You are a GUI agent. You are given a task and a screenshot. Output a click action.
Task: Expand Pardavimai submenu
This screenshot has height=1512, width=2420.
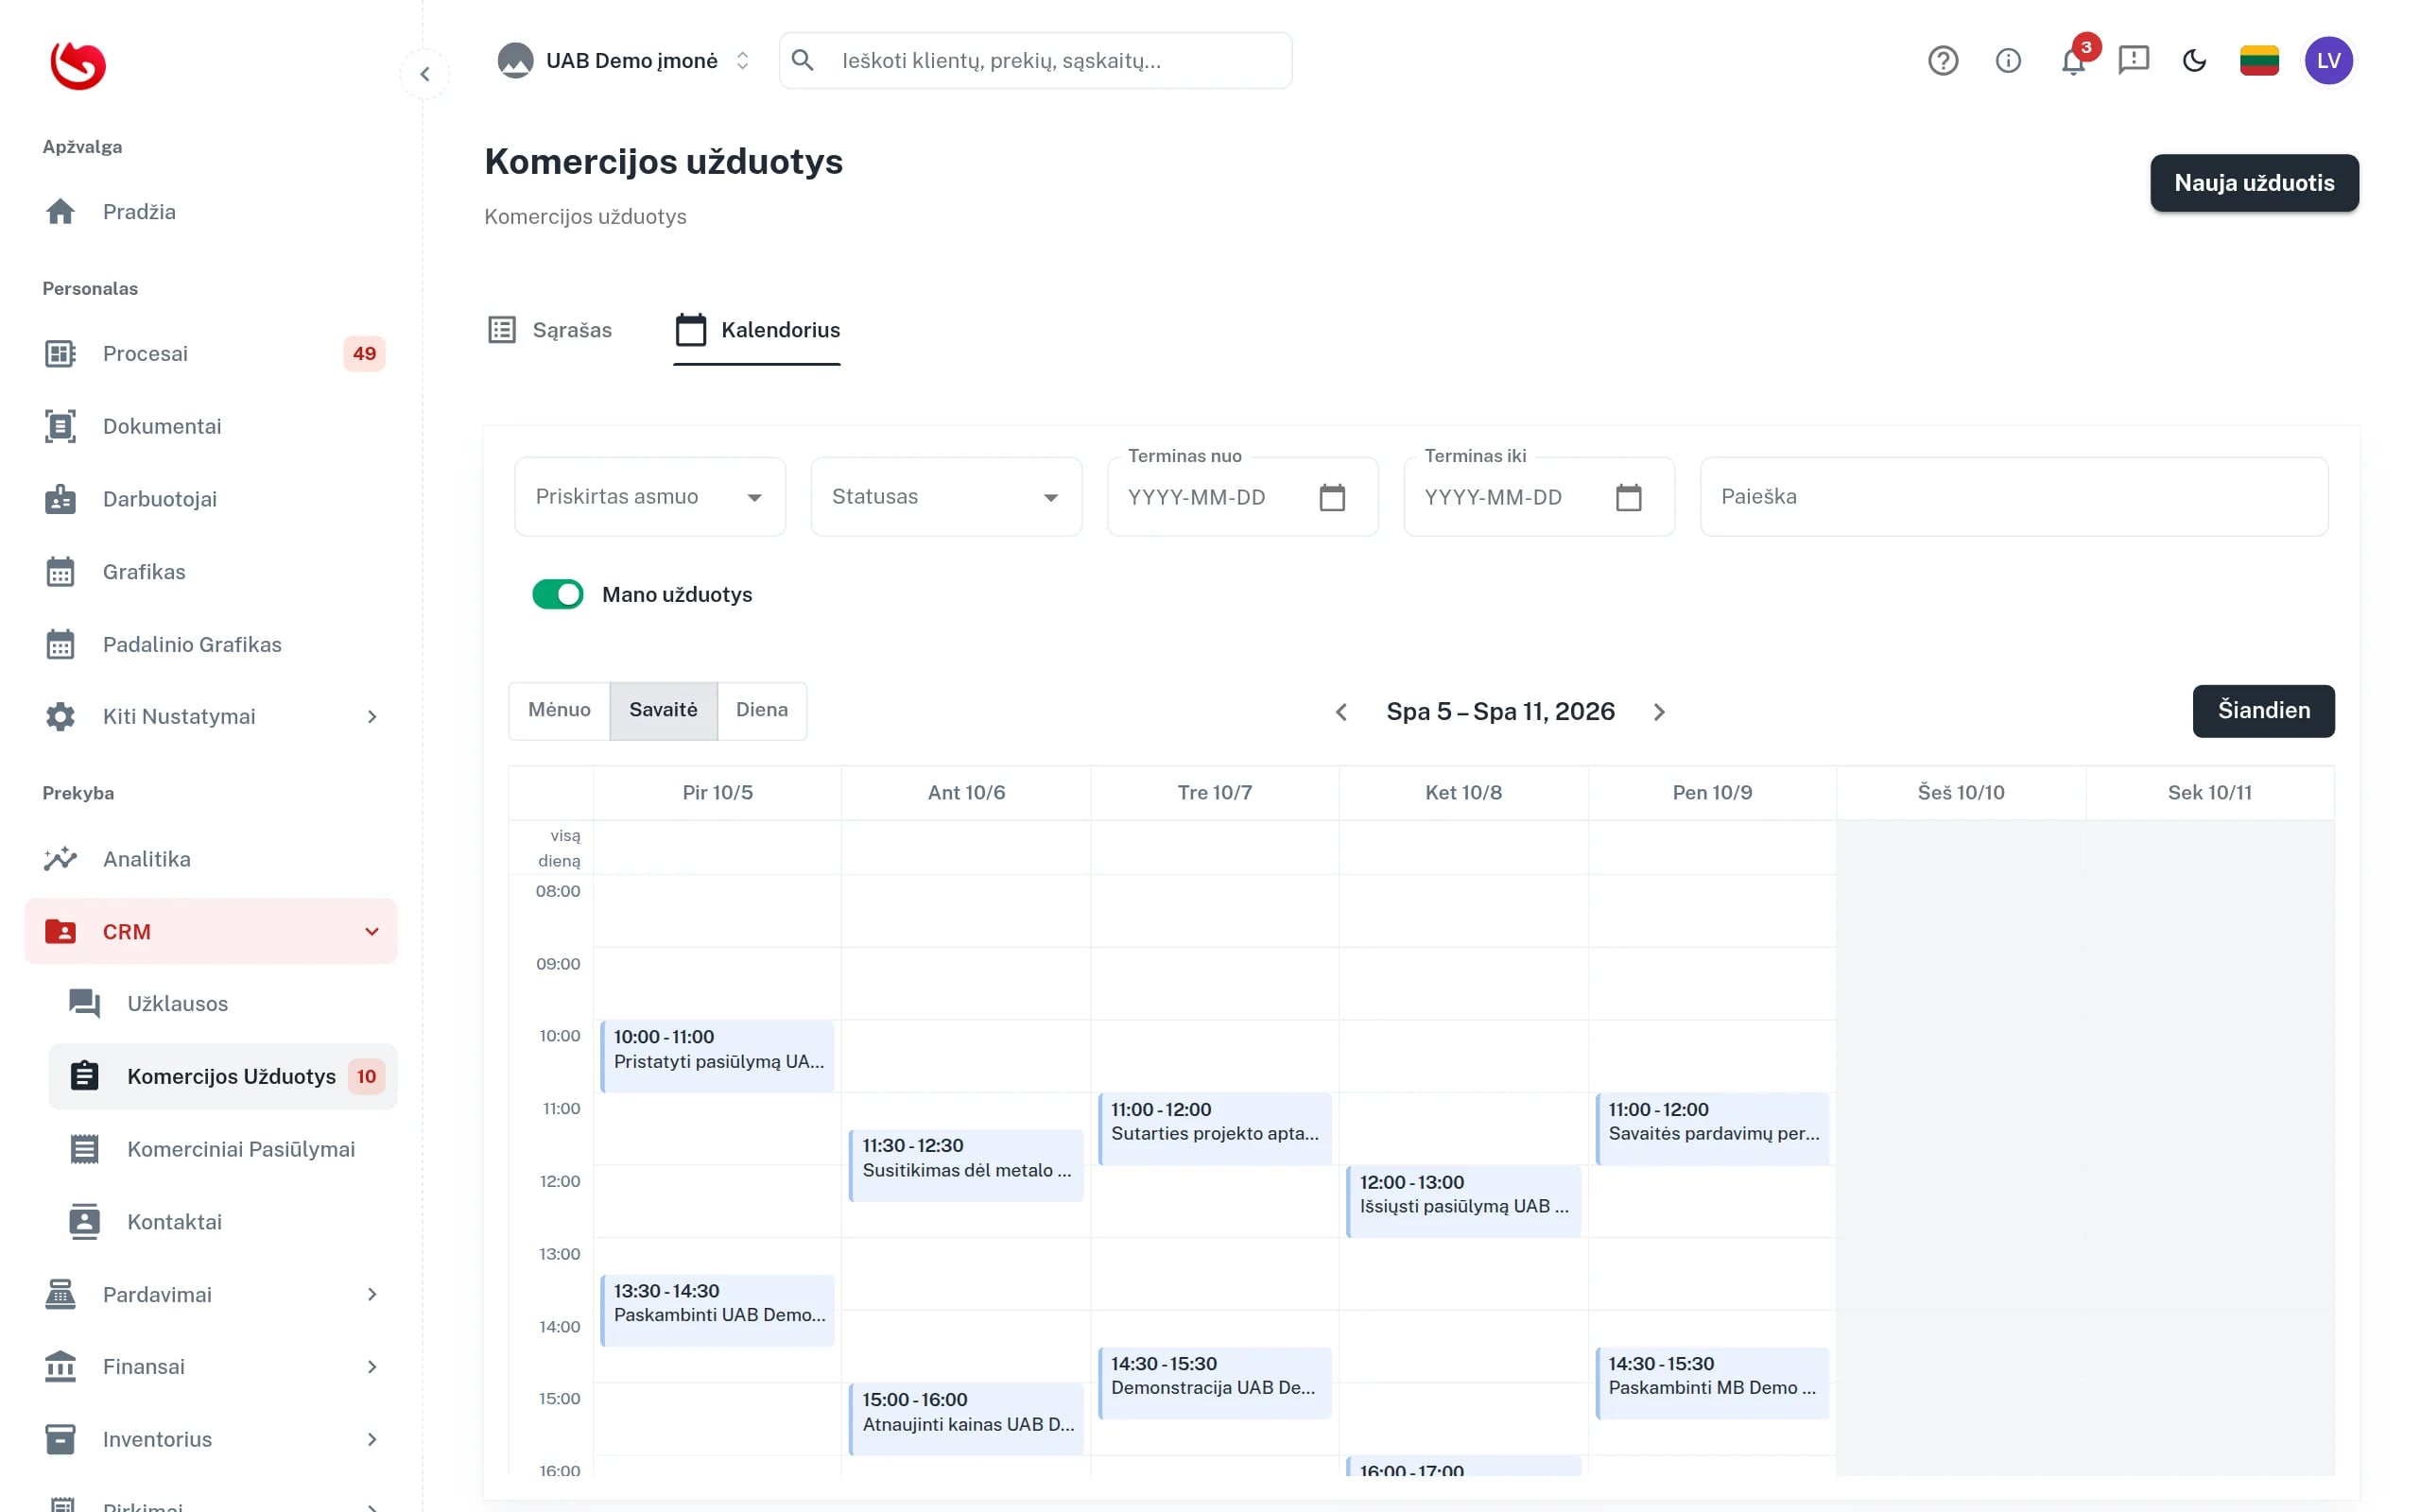pyautogui.click(x=211, y=1295)
